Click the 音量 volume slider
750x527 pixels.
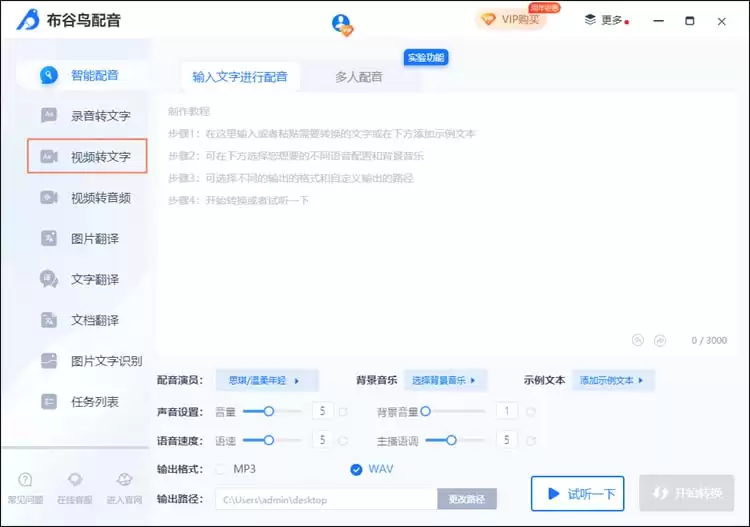click(x=273, y=411)
